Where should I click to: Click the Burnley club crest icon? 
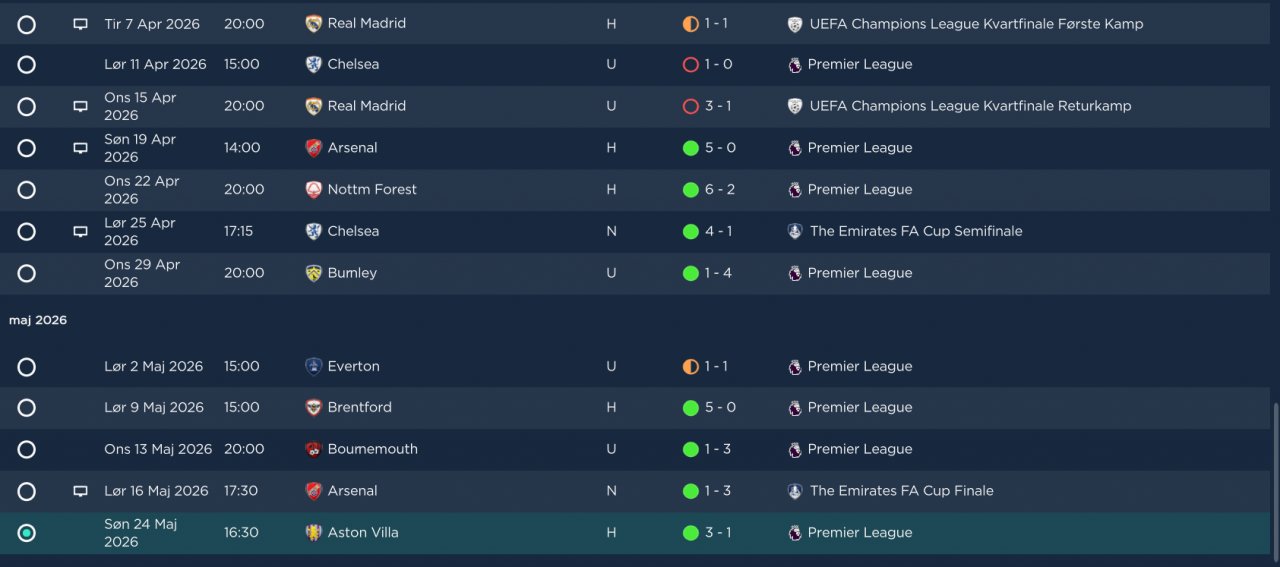click(x=314, y=273)
